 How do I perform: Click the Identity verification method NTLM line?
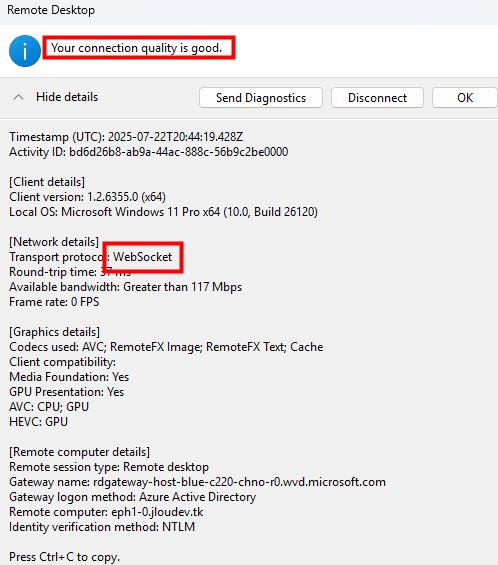point(102,527)
